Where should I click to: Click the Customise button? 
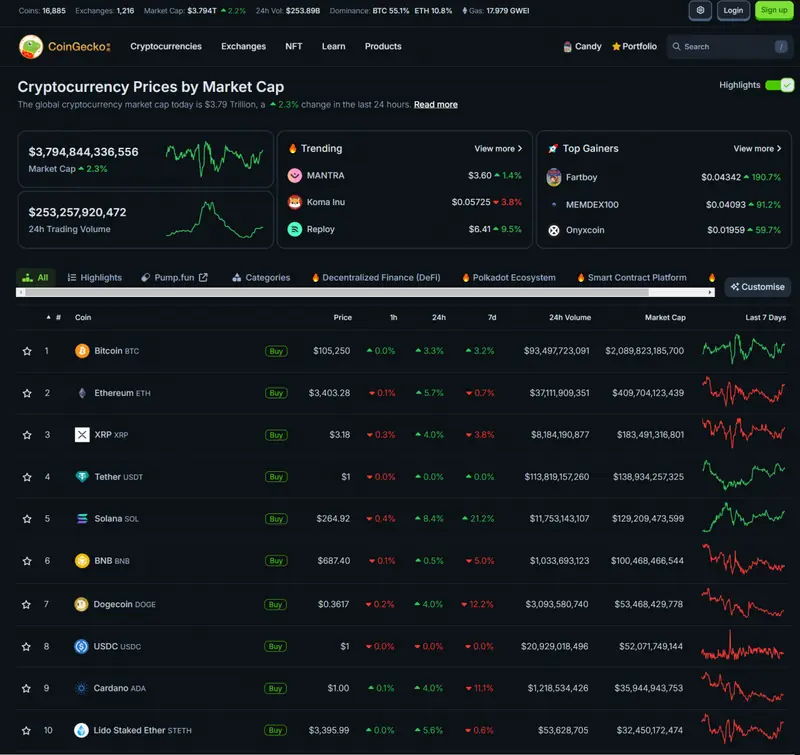click(x=758, y=287)
